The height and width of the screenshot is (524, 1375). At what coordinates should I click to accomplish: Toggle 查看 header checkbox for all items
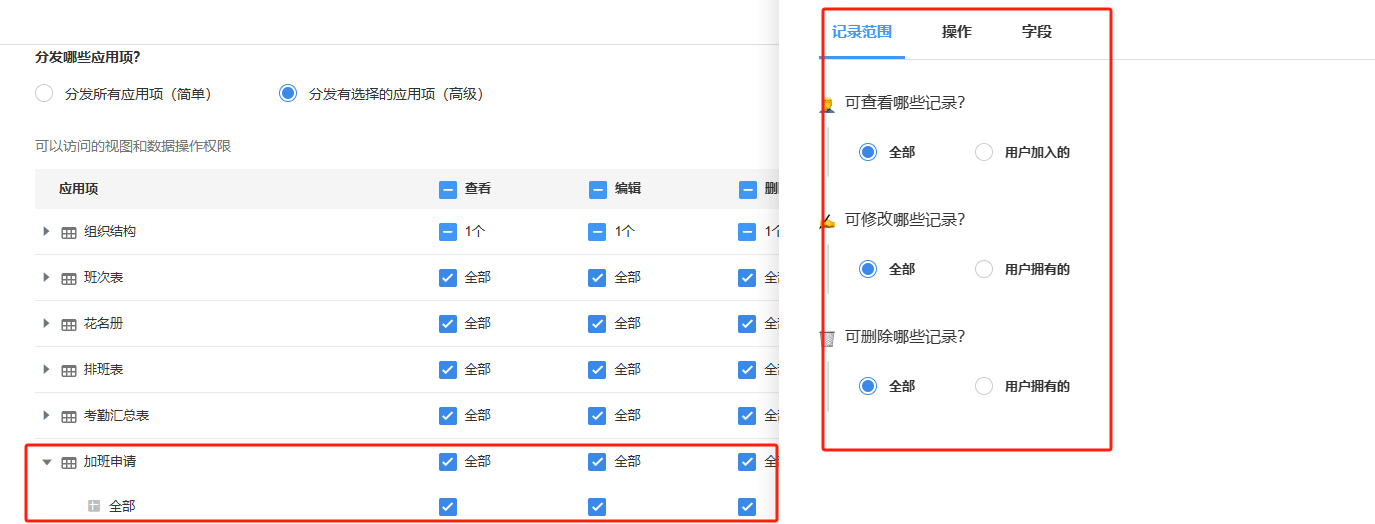[x=448, y=189]
